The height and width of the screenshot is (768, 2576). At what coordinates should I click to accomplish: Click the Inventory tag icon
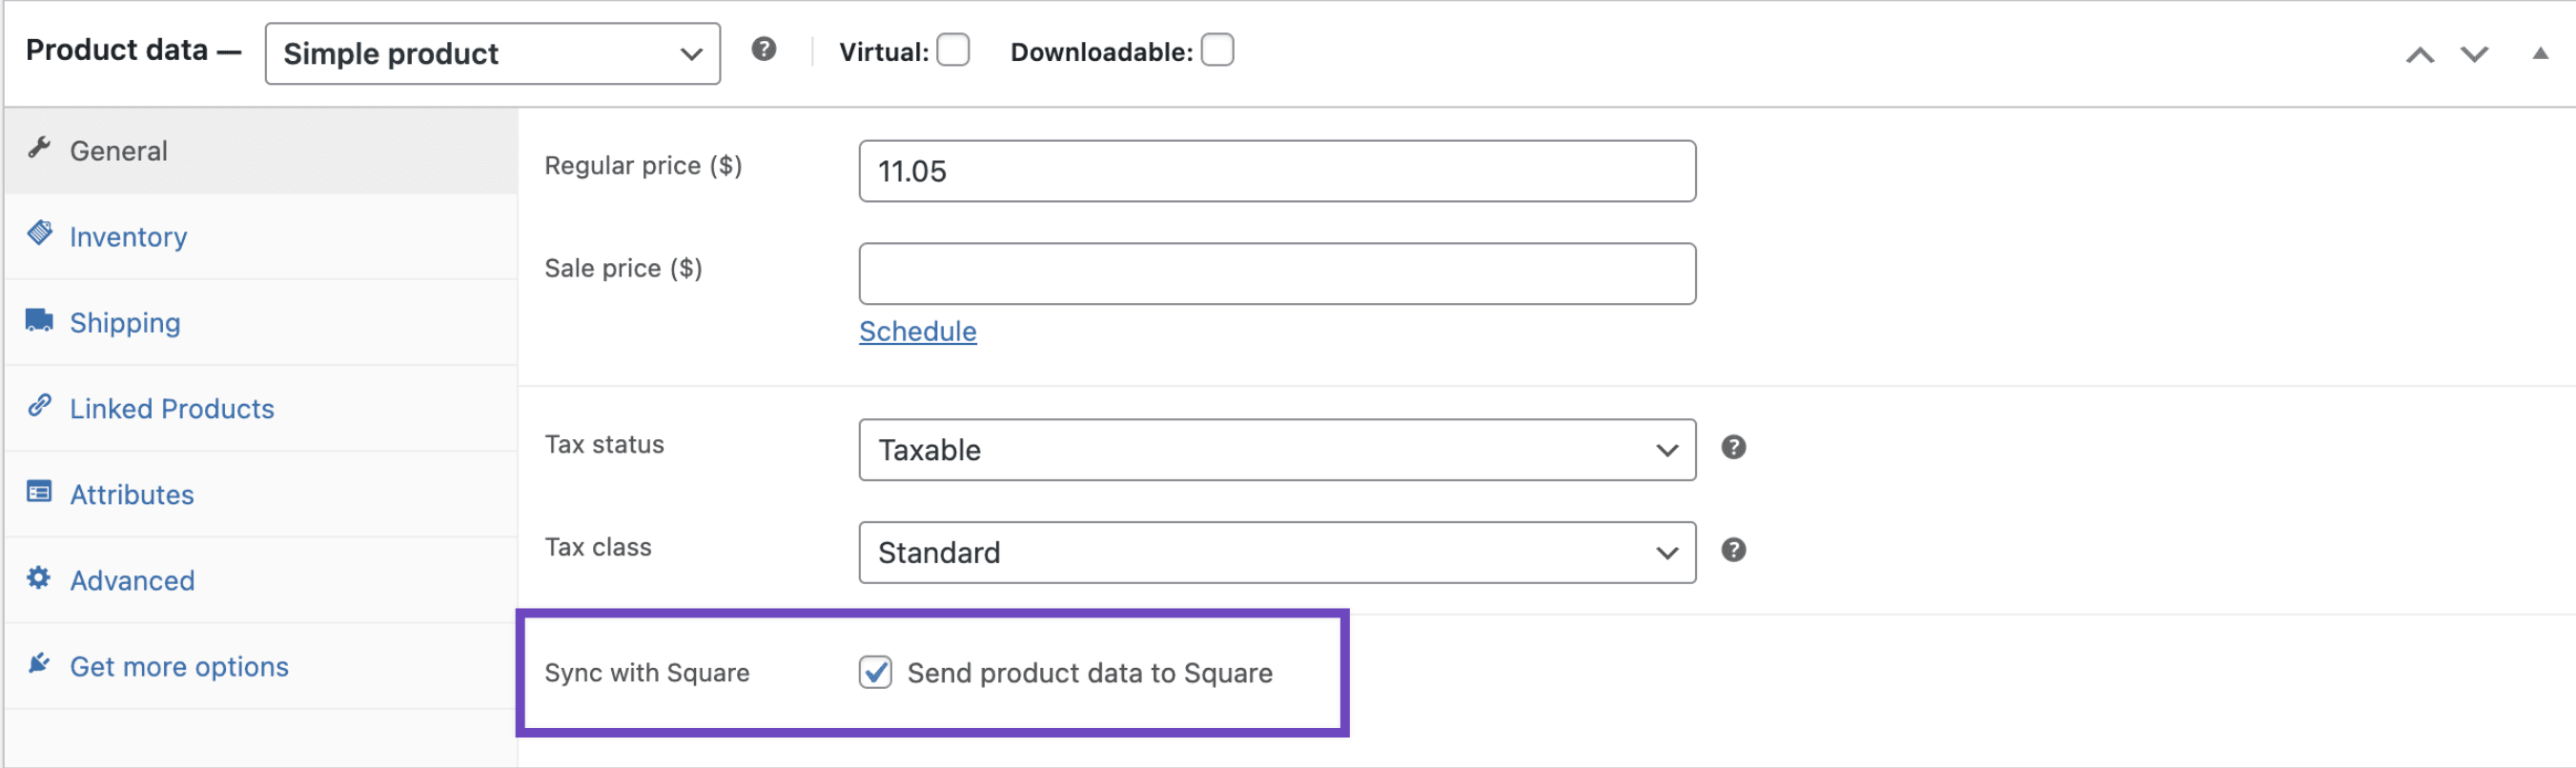(39, 234)
